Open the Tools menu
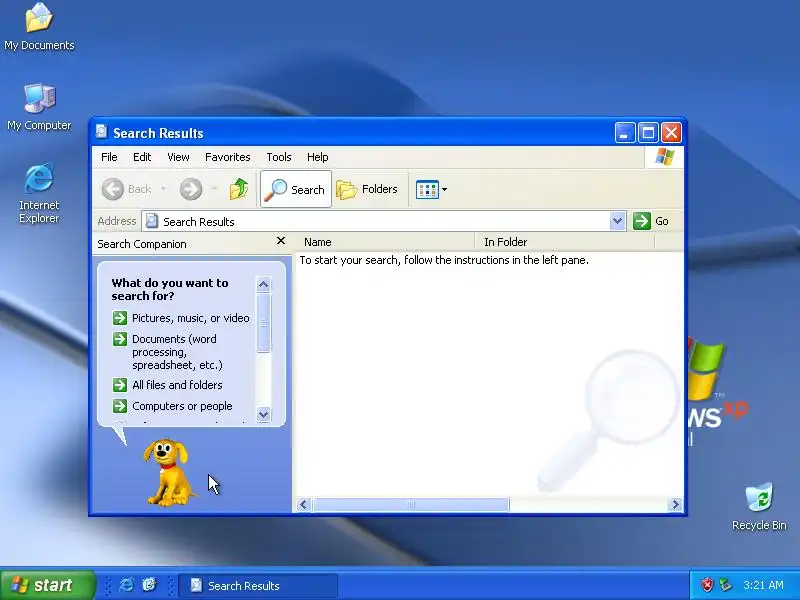This screenshot has height=600, width=800. pos(279,157)
